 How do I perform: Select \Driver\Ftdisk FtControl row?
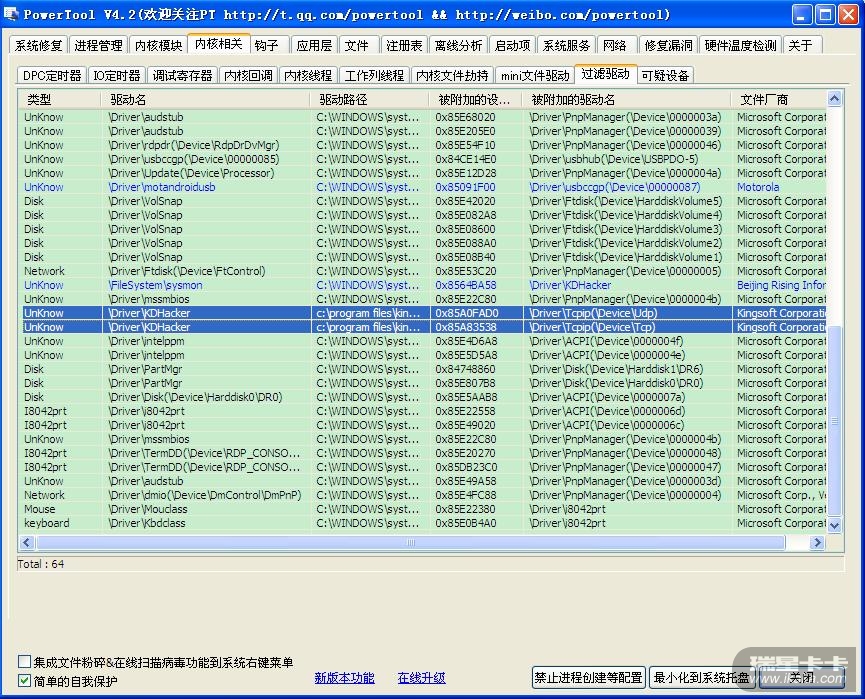425,271
